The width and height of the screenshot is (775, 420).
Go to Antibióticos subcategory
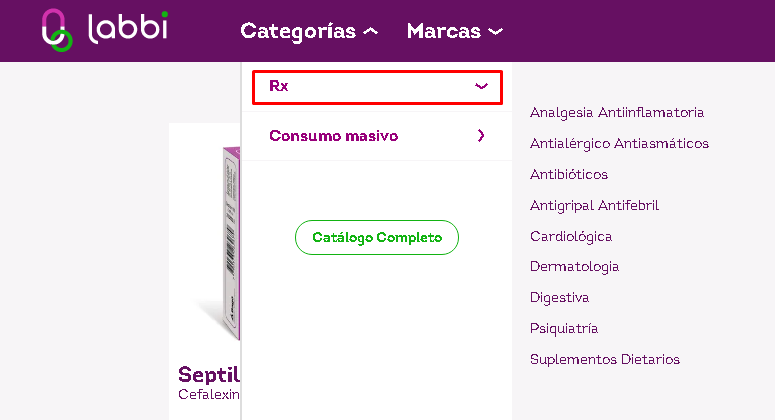click(569, 175)
